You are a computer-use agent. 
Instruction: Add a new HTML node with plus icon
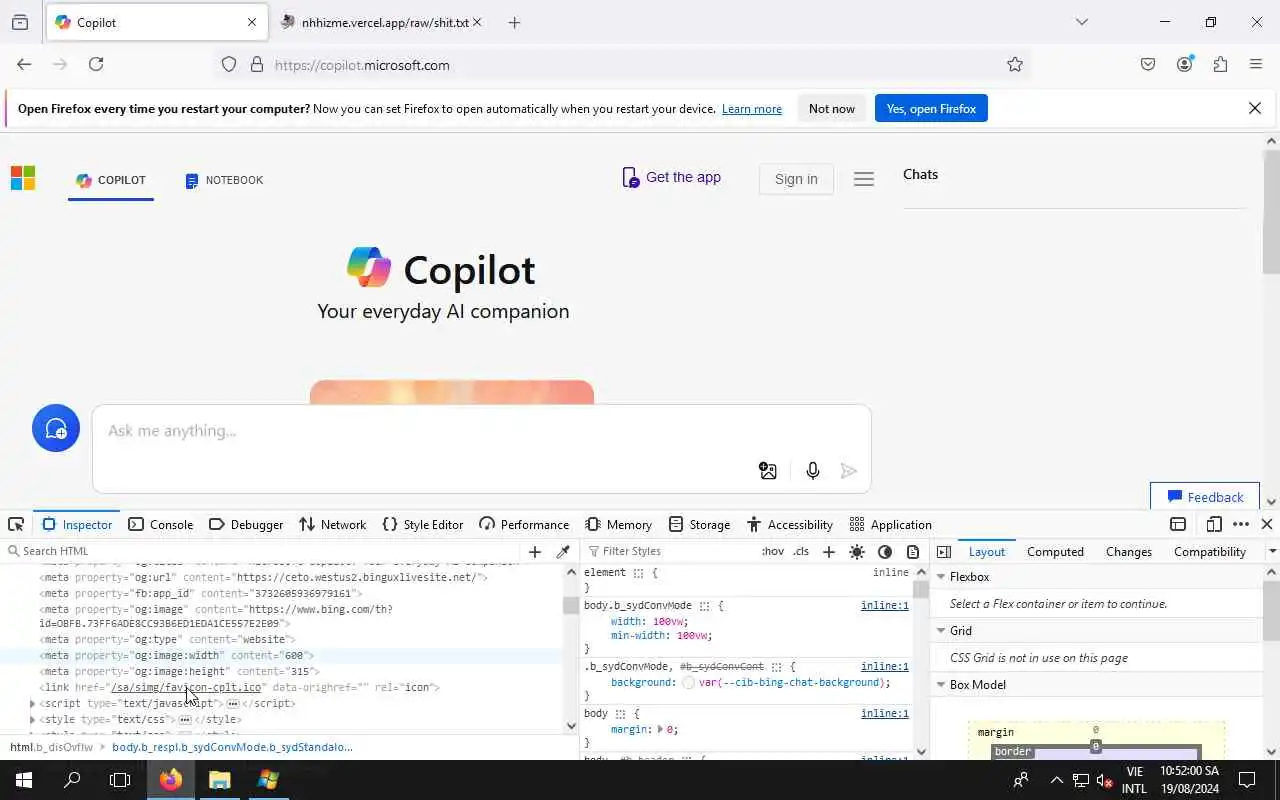535,551
